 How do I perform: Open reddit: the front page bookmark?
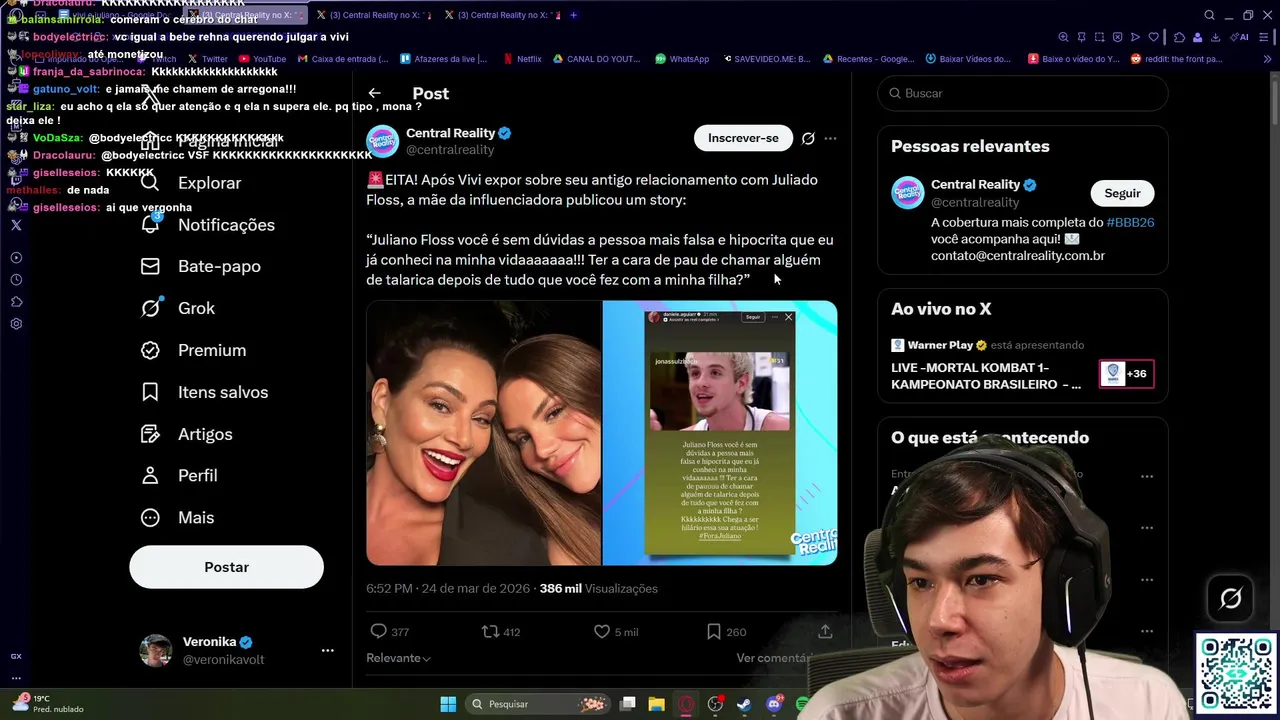click(x=1176, y=59)
